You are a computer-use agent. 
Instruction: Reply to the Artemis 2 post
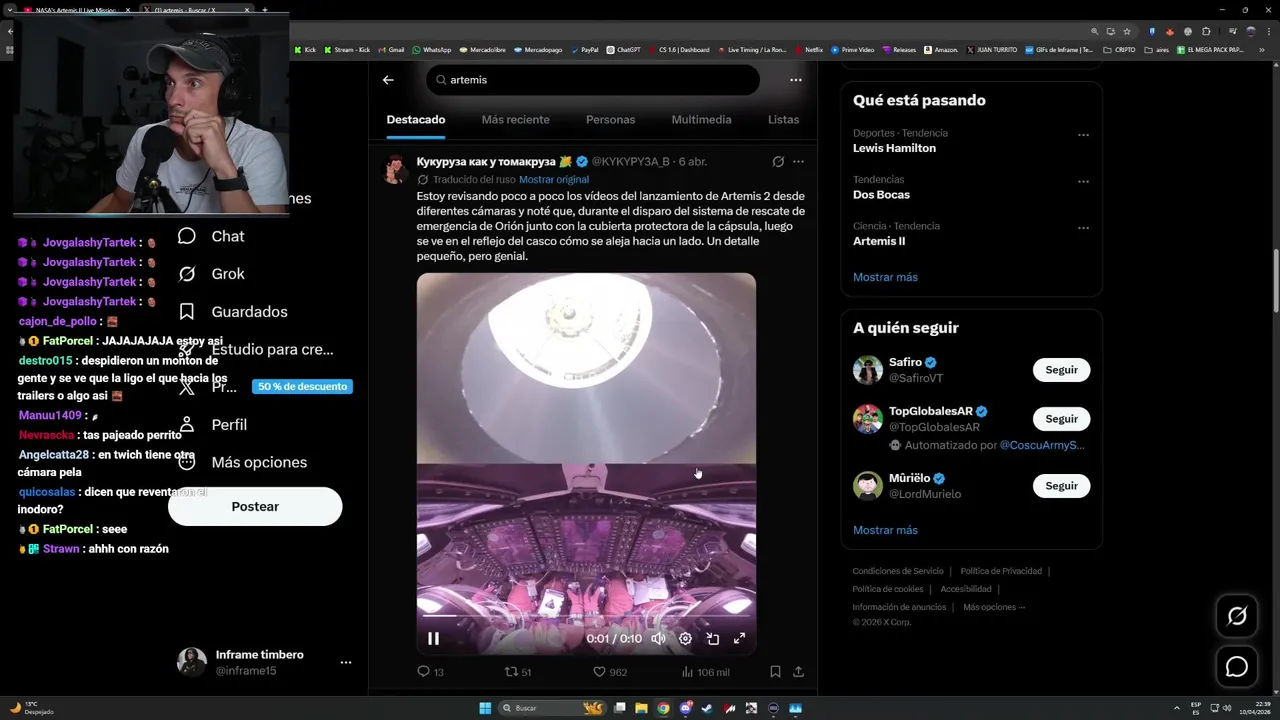(430, 672)
